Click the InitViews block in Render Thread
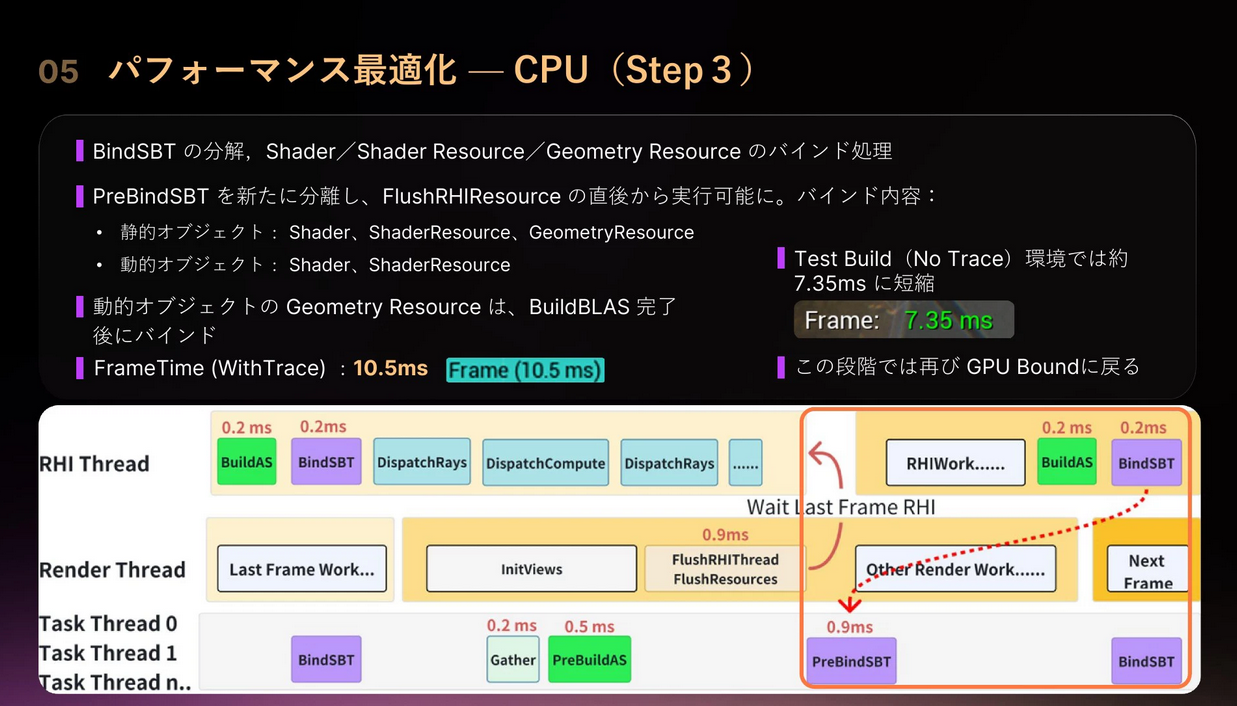Viewport: 1237px width, 706px height. pos(531,569)
